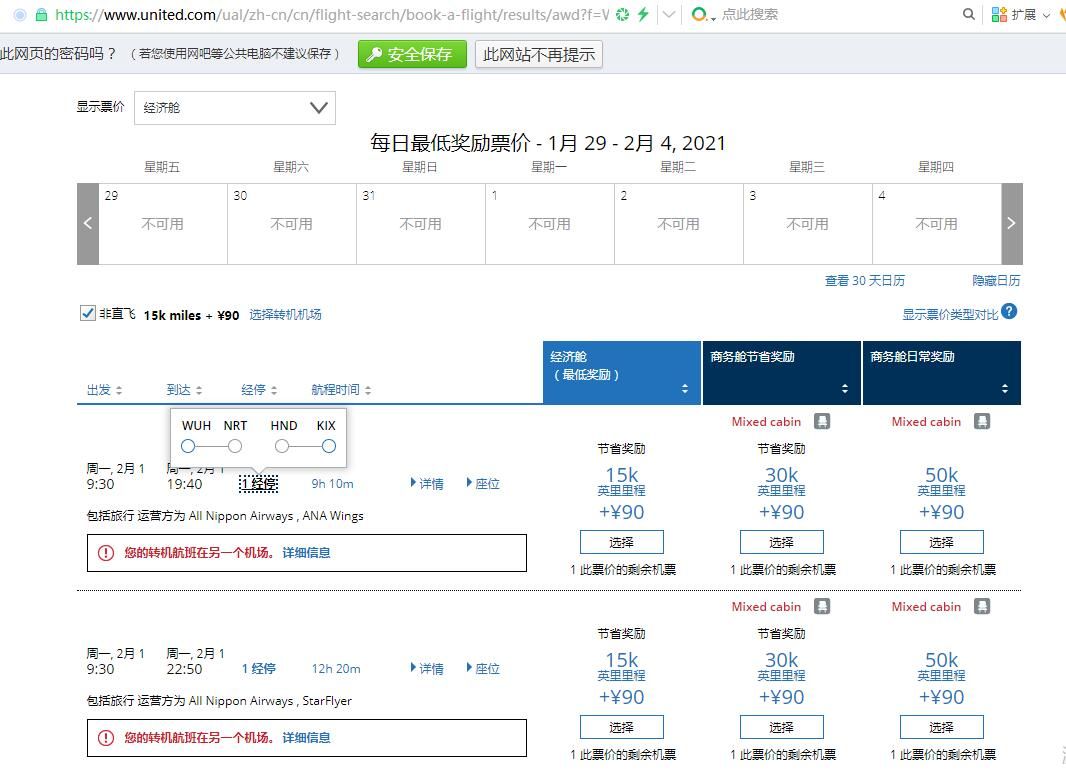This screenshot has height=772, width=1066.
Task: Click 此网站不再提示 button
Action: pos(538,54)
